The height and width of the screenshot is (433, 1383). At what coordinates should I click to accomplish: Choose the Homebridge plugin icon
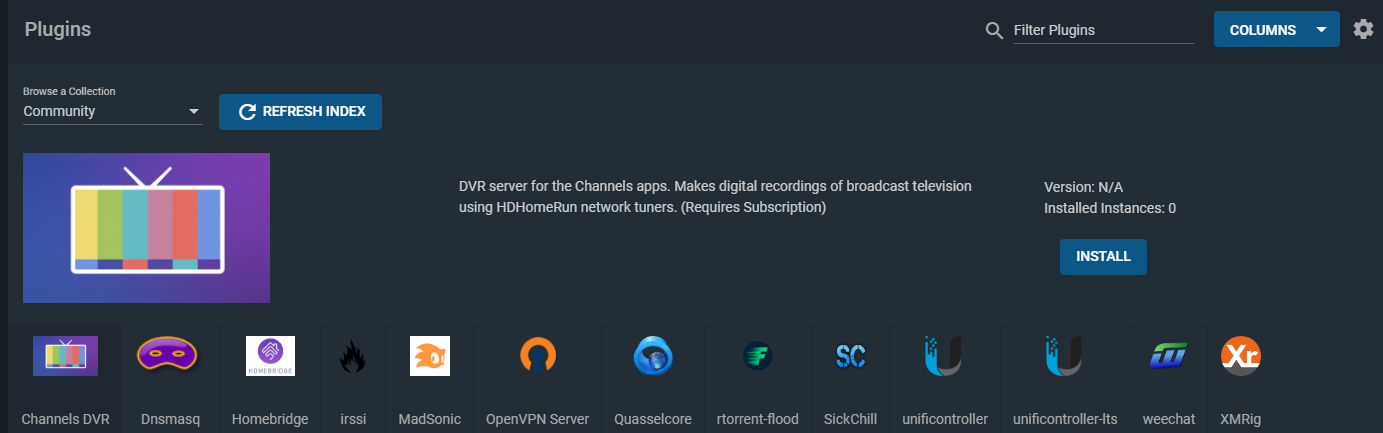(x=270, y=356)
